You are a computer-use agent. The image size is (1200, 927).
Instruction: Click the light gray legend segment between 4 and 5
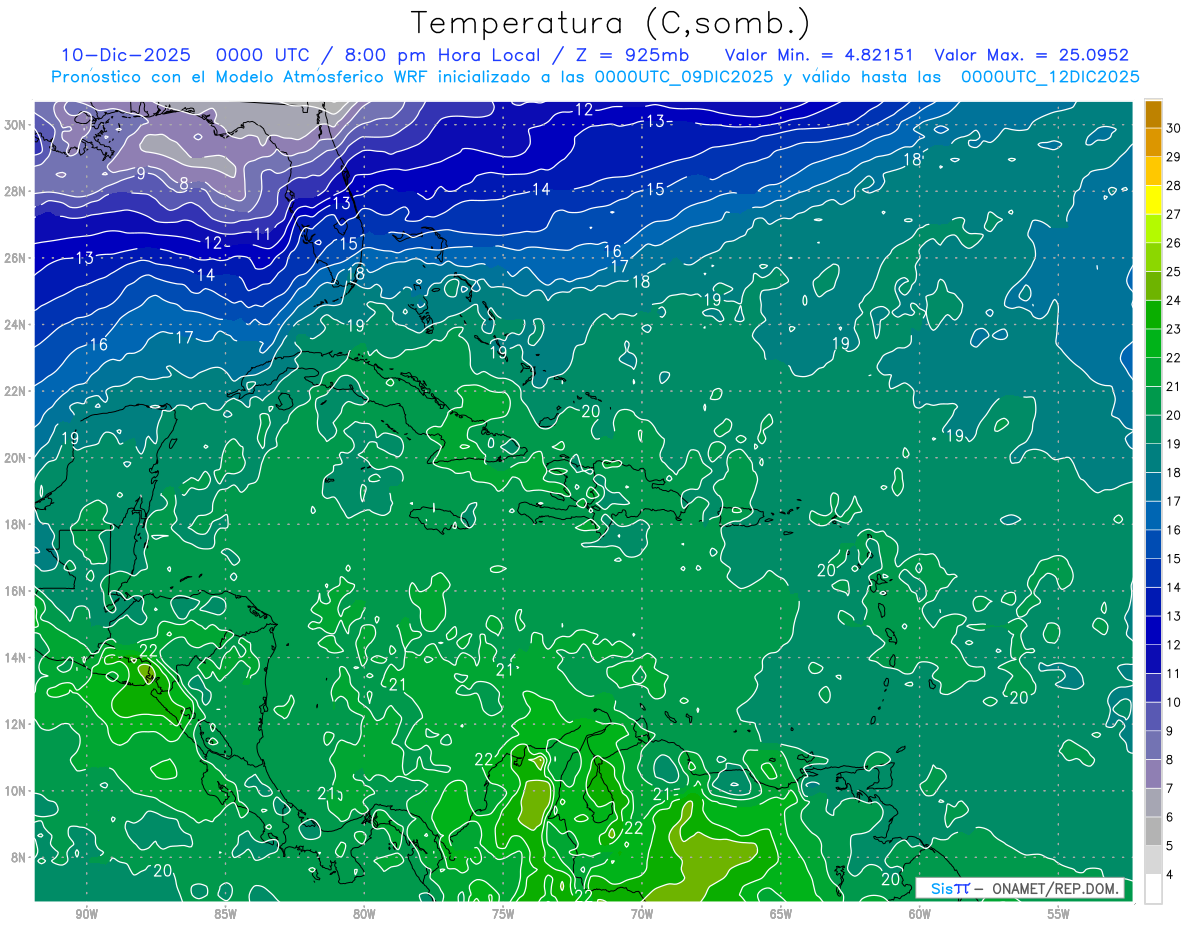(x=1153, y=861)
